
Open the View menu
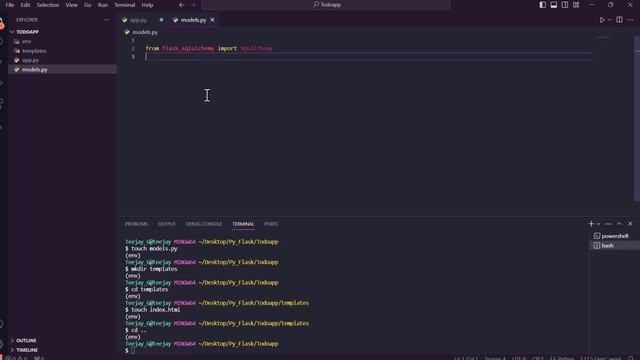[71, 5]
